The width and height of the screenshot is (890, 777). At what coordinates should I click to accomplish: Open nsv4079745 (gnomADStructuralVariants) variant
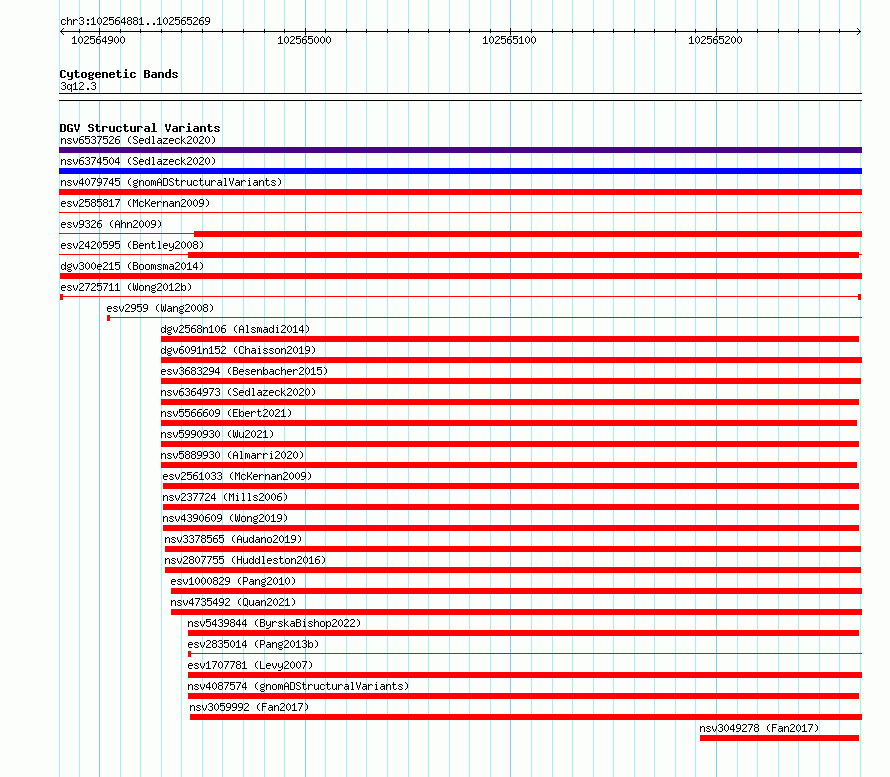pyautogui.click(x=171, y=182)
